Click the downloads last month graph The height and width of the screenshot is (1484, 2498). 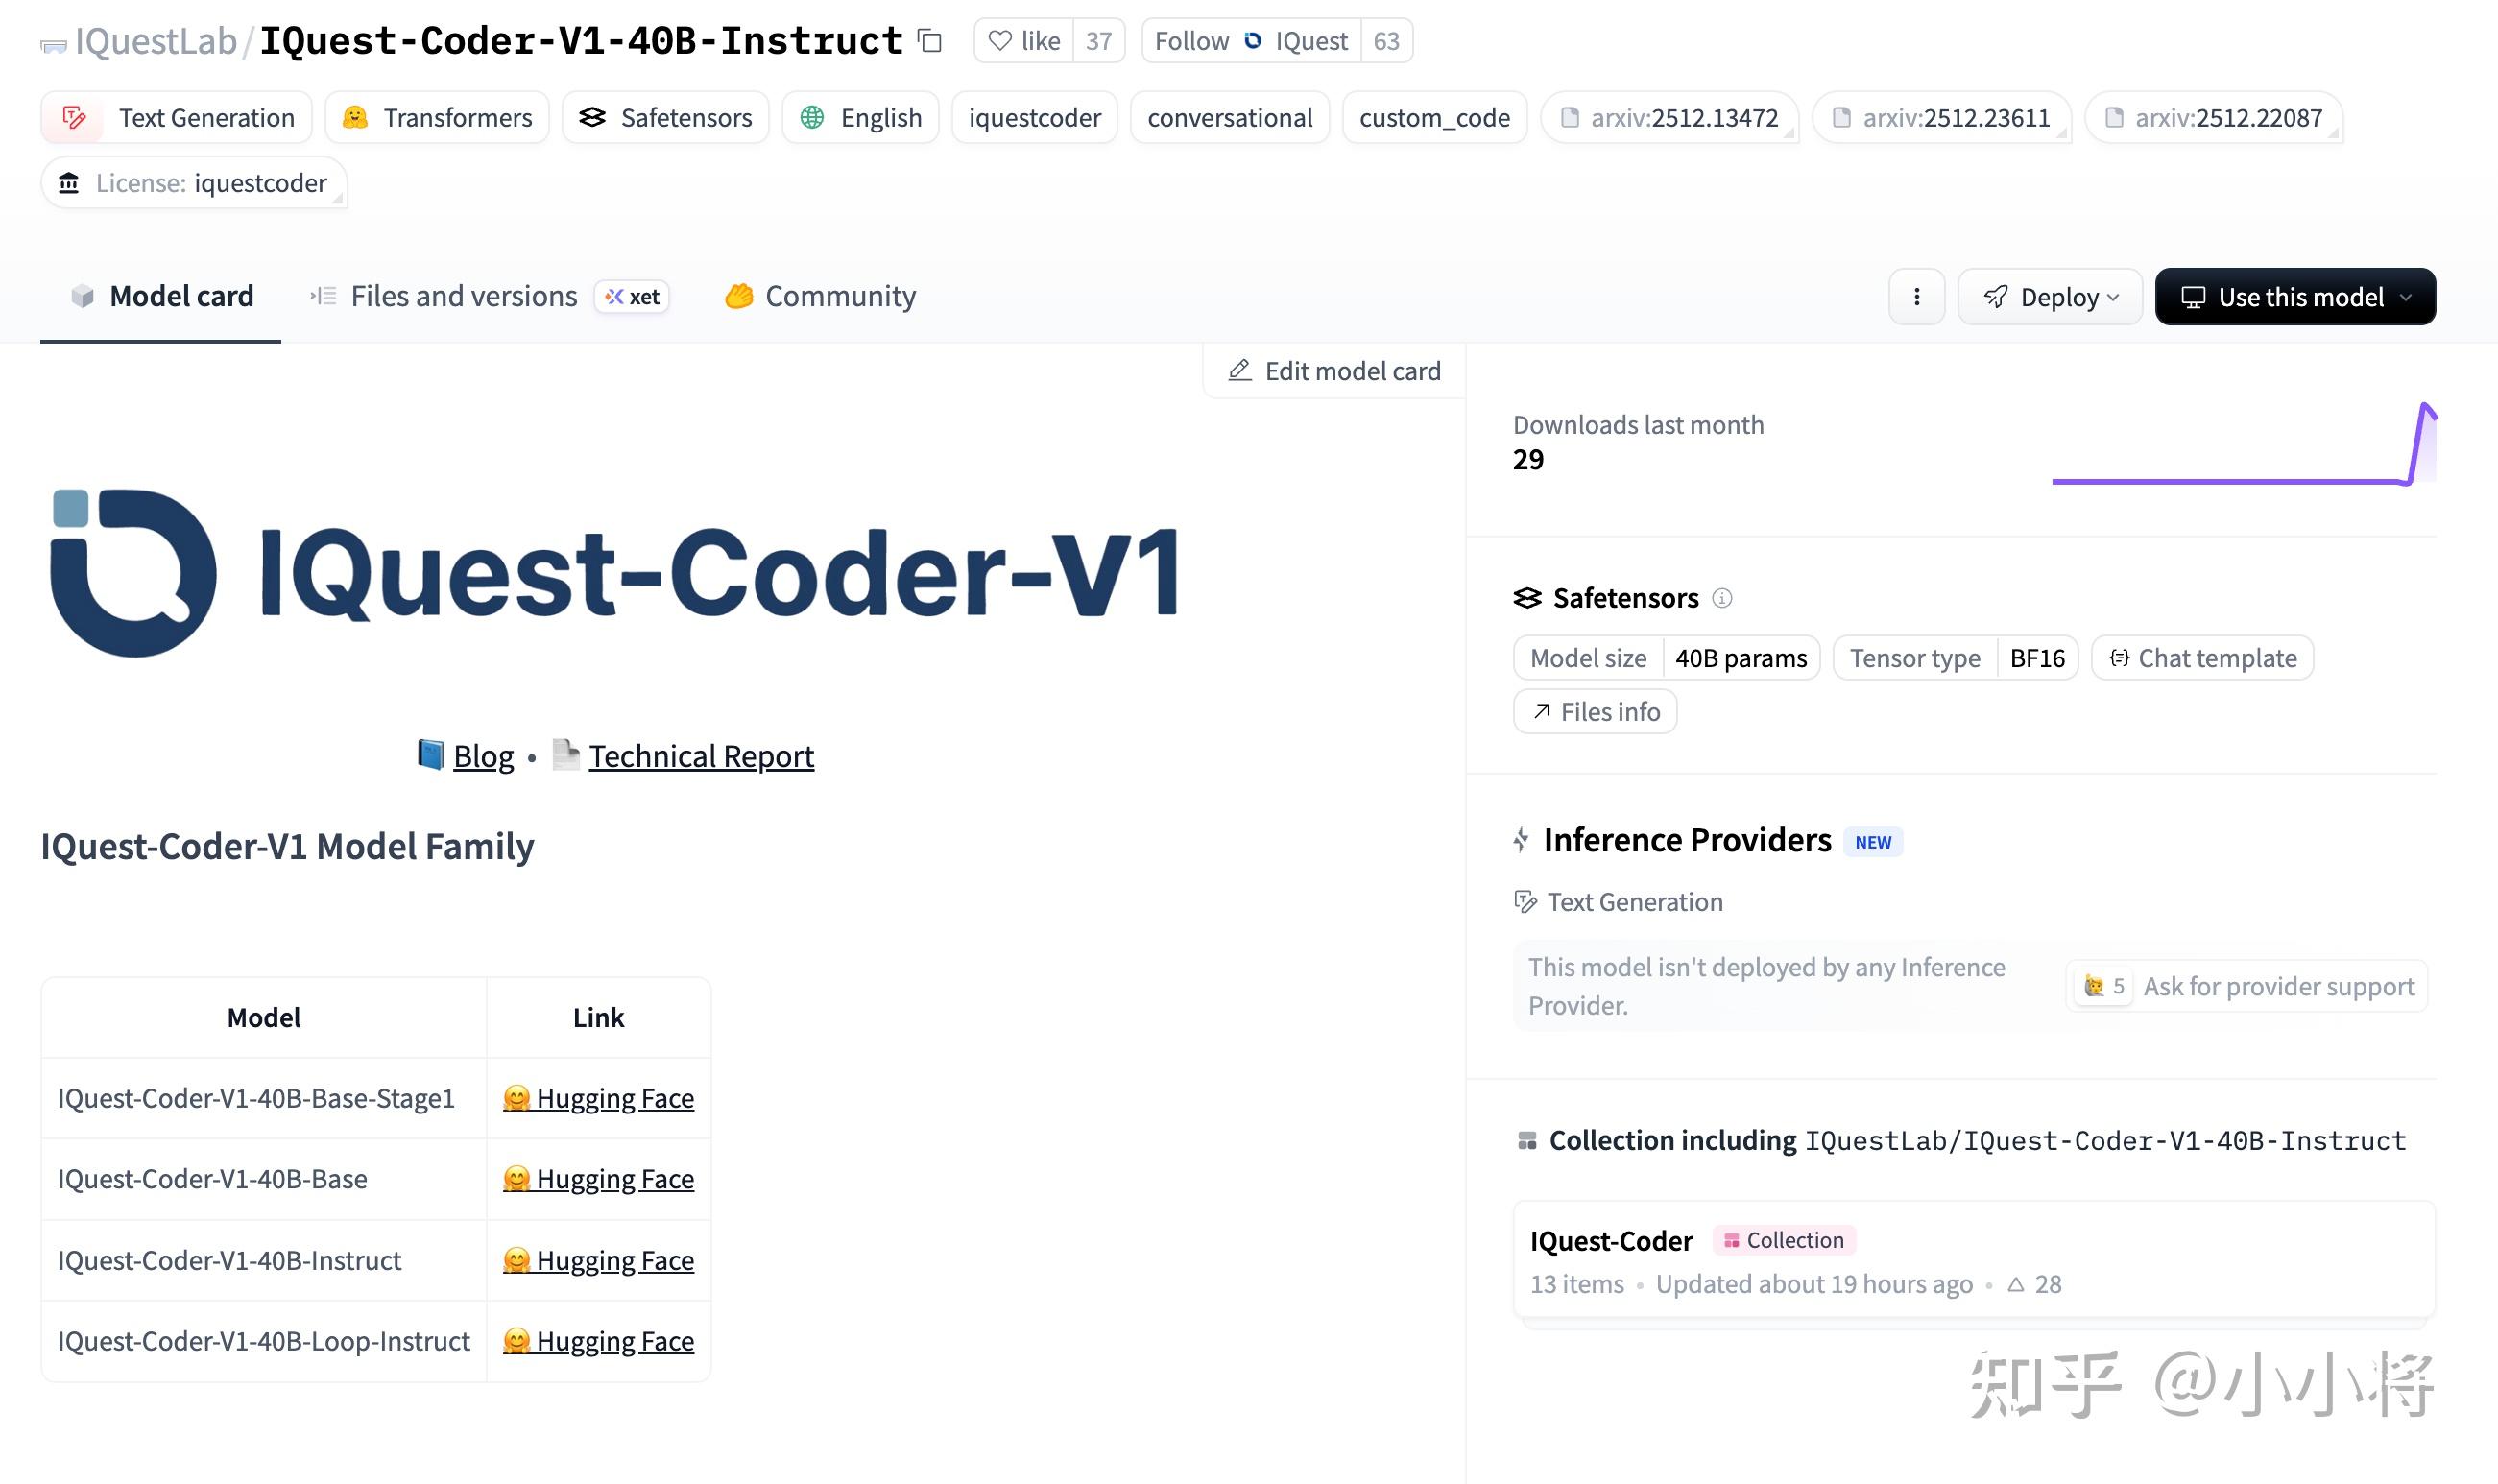2243,445
